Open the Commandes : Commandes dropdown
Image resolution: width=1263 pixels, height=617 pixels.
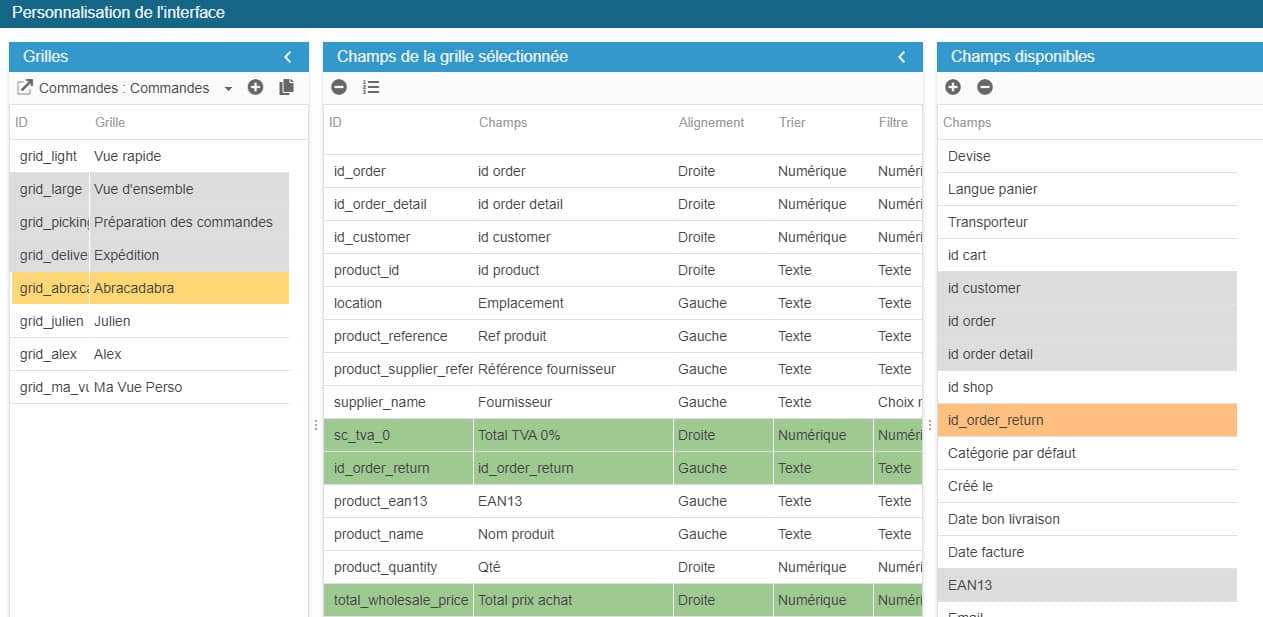228,89
